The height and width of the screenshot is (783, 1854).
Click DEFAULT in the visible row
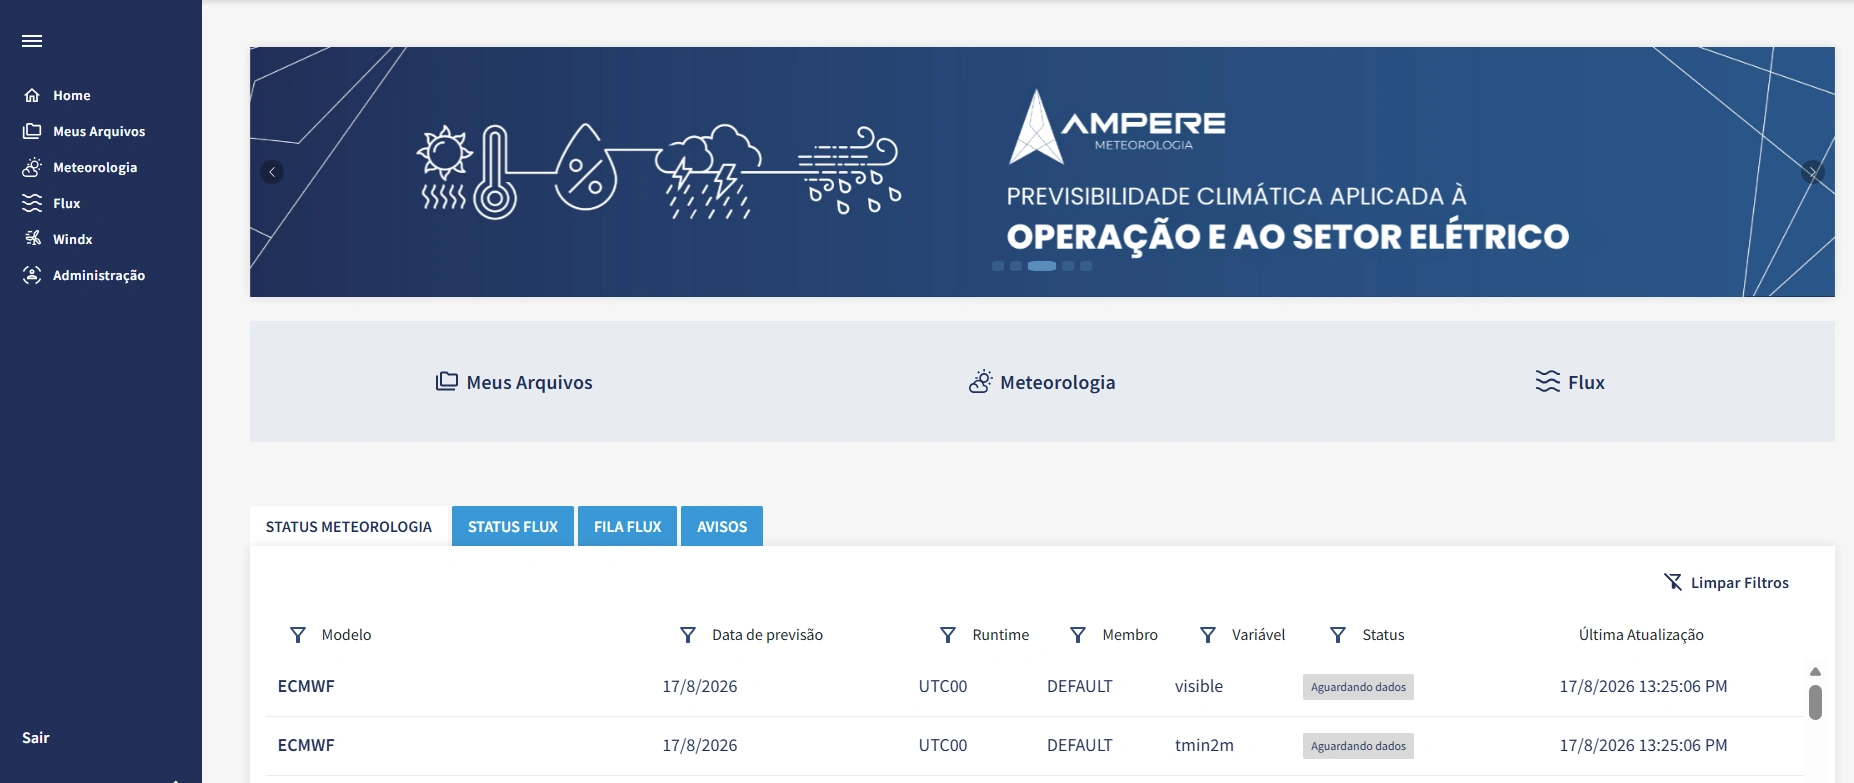click(1080, 686)
